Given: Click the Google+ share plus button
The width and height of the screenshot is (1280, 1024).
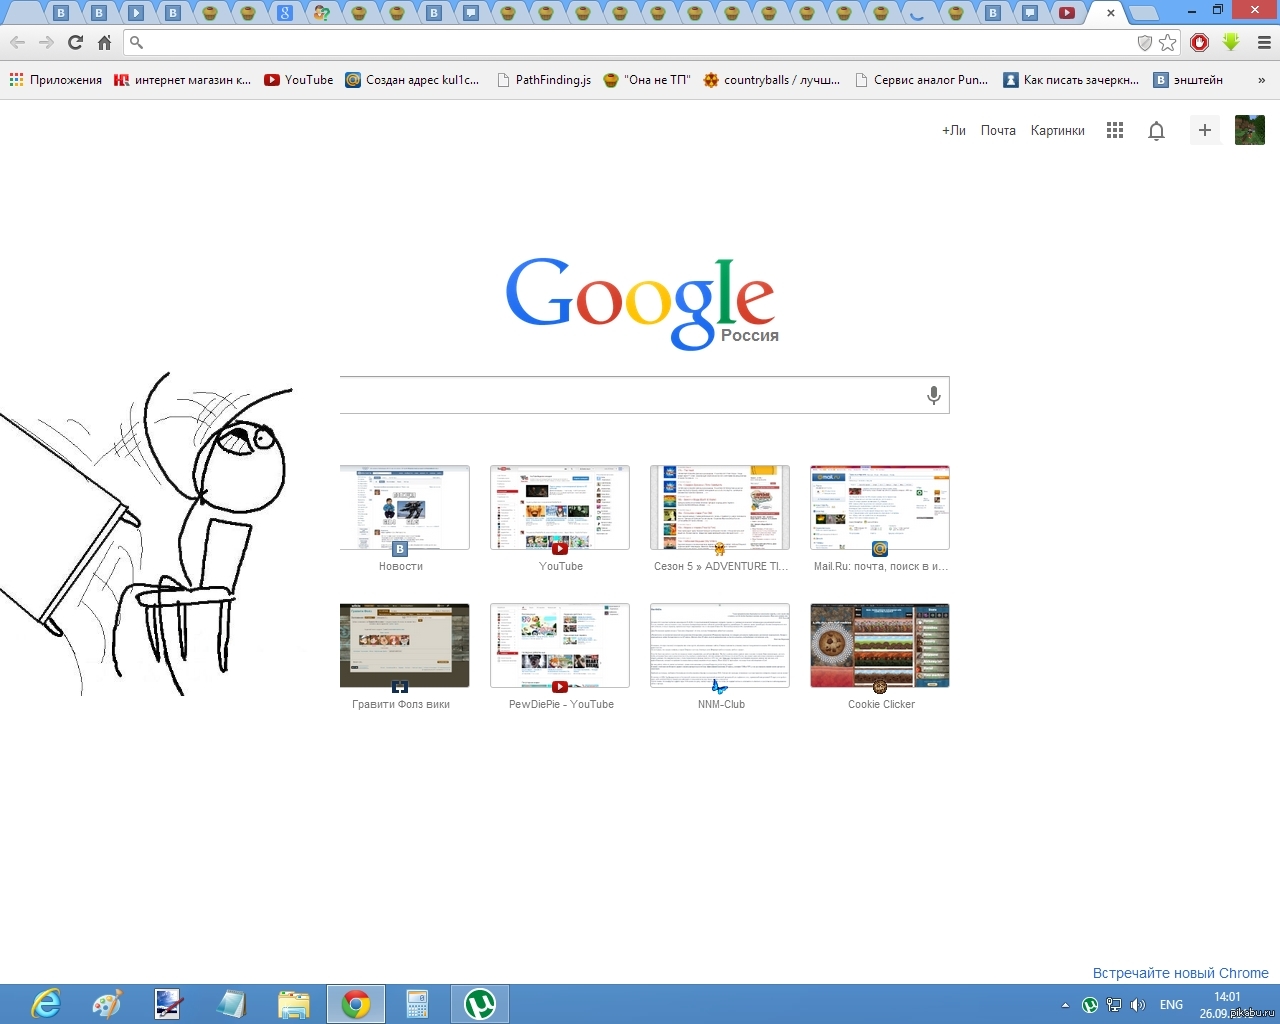Looking at the screenshot, I should (1205, 130).
